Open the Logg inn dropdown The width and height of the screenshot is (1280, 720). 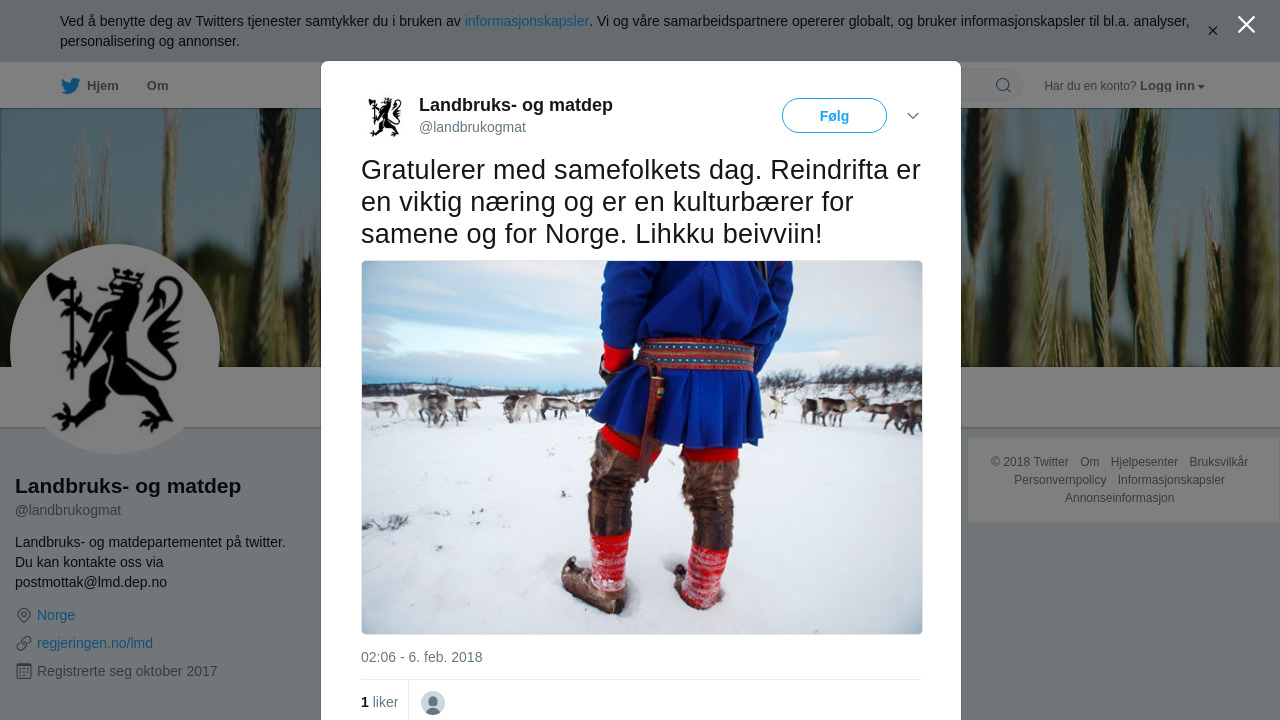point(1173,86)
